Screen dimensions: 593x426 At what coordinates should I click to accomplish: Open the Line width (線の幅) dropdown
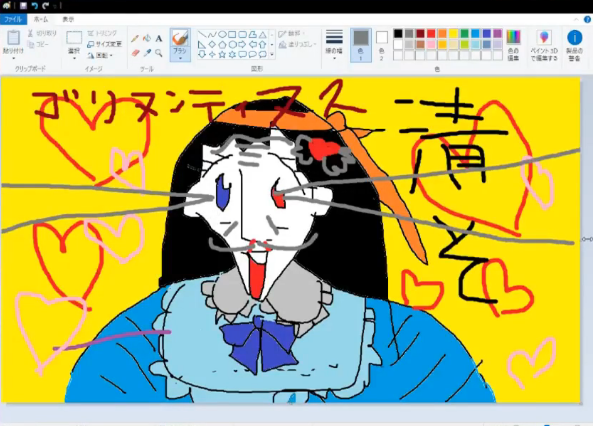point(334,45)
